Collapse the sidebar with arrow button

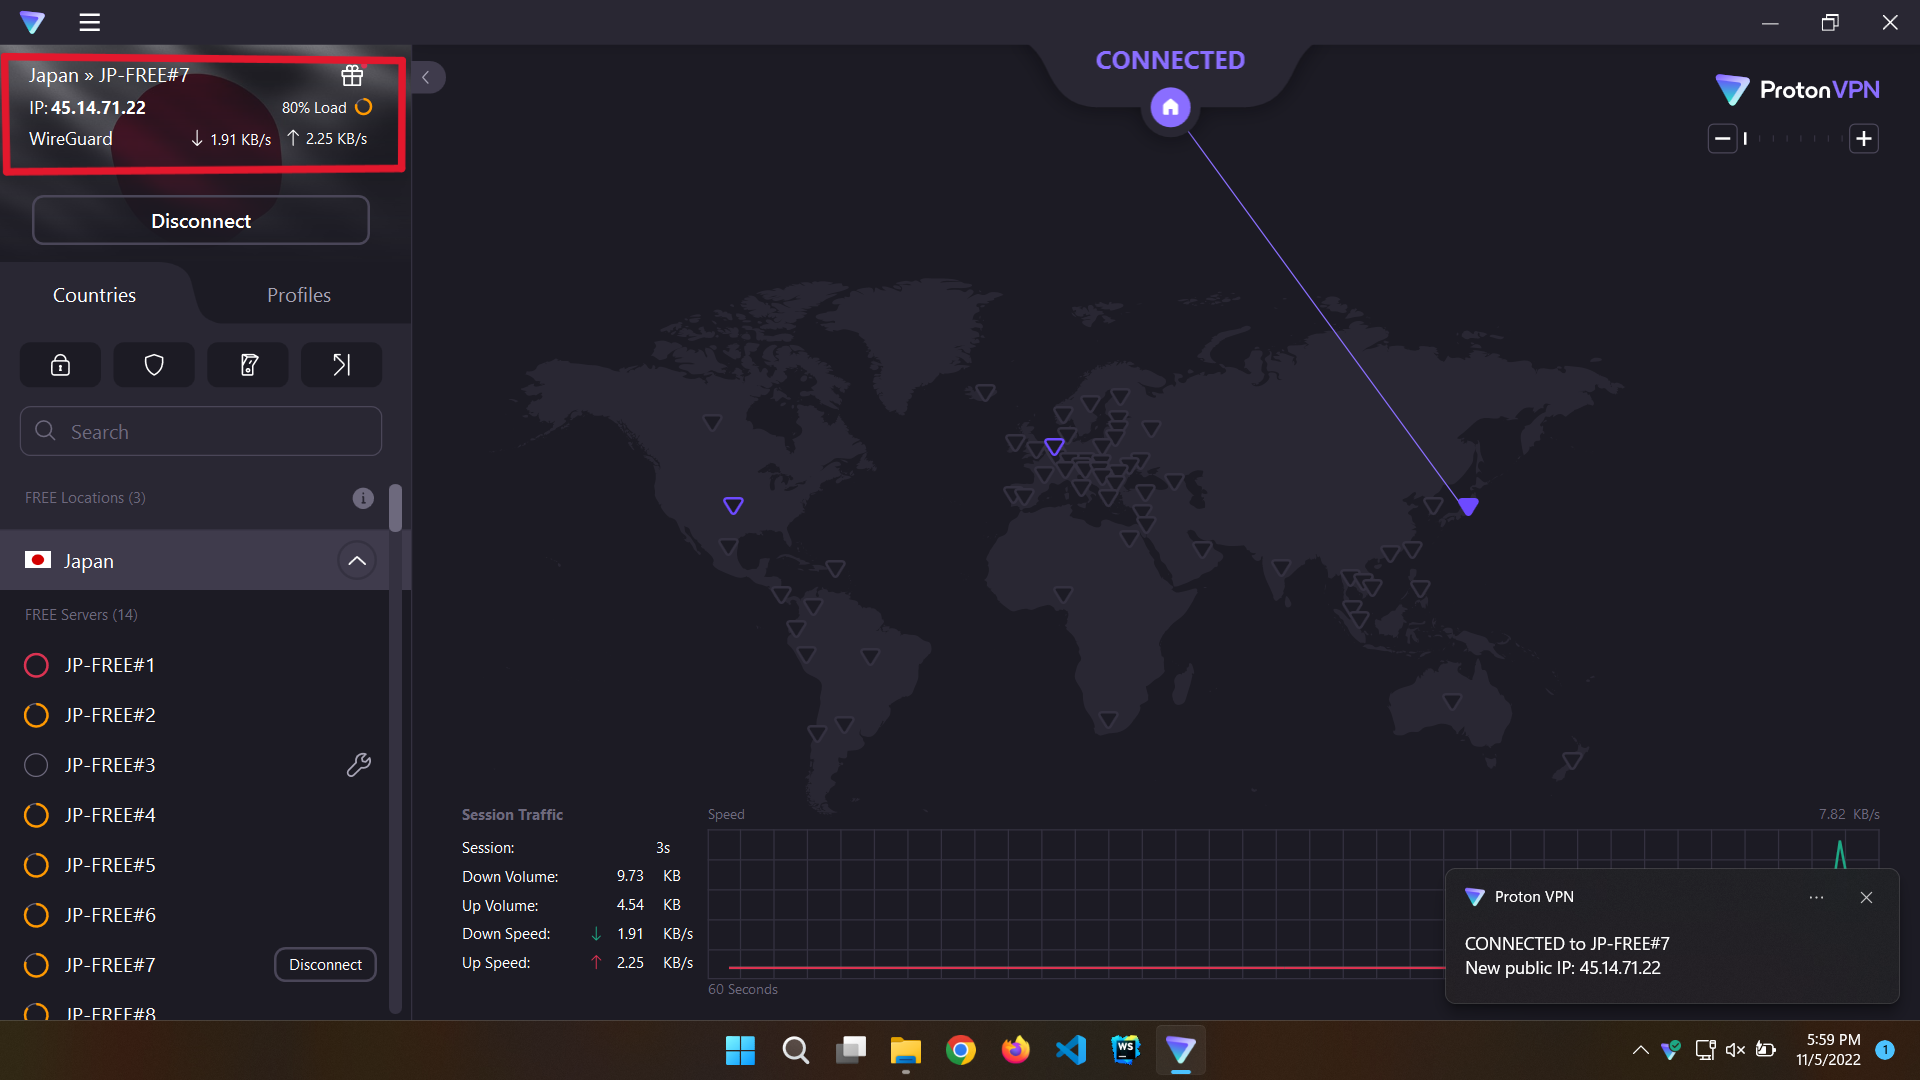coord(426,77)
